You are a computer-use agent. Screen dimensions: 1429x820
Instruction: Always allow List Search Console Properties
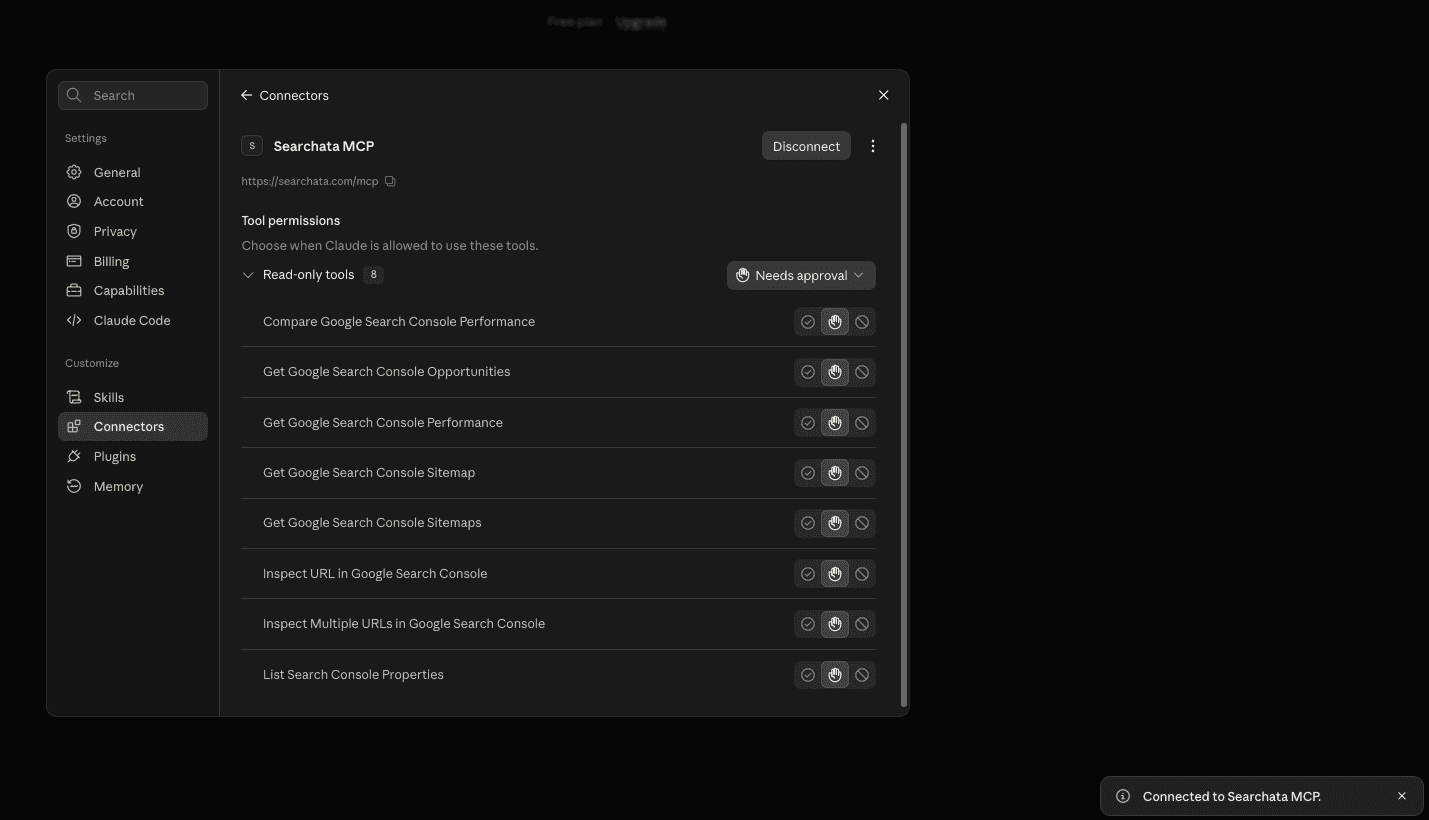[x=808, y=675]
